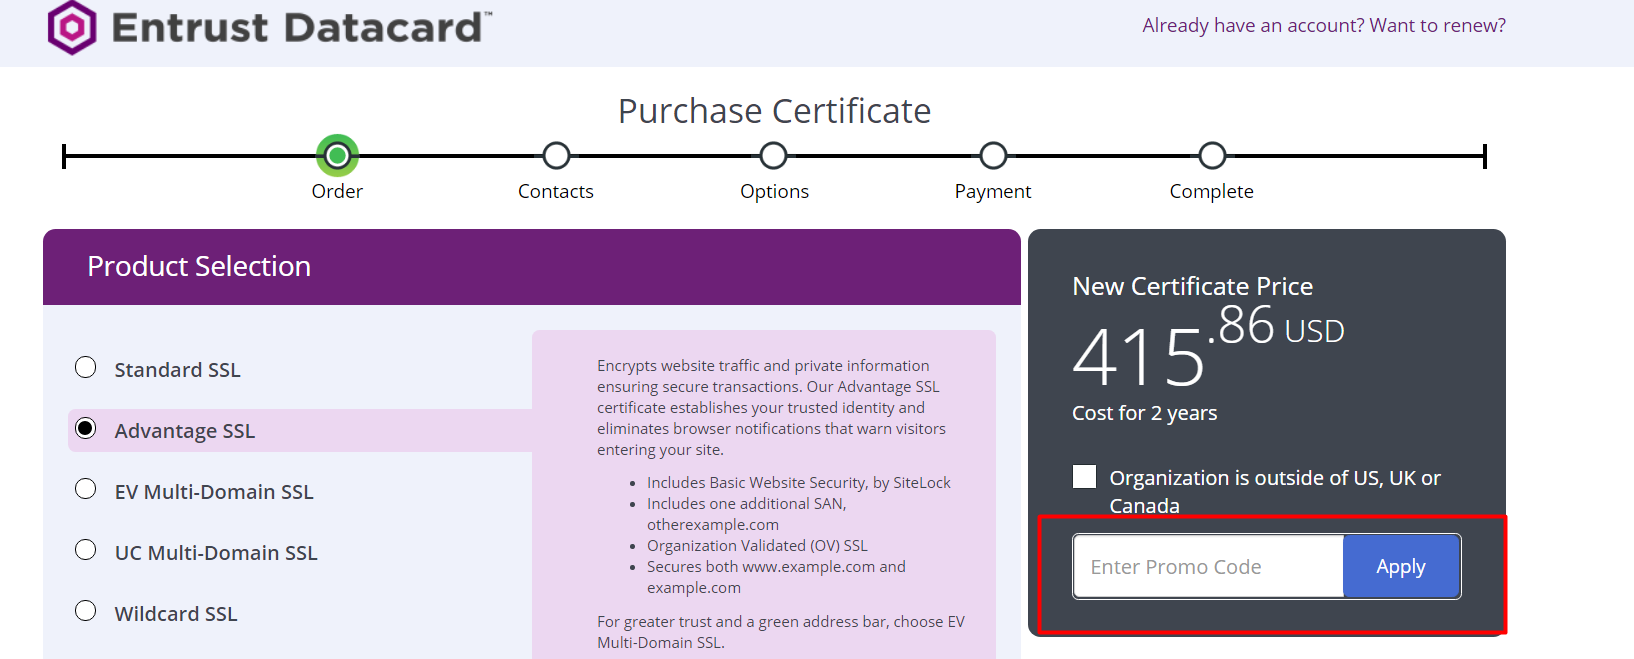Apply the promo code
1634x659 pixels.
1401,567
